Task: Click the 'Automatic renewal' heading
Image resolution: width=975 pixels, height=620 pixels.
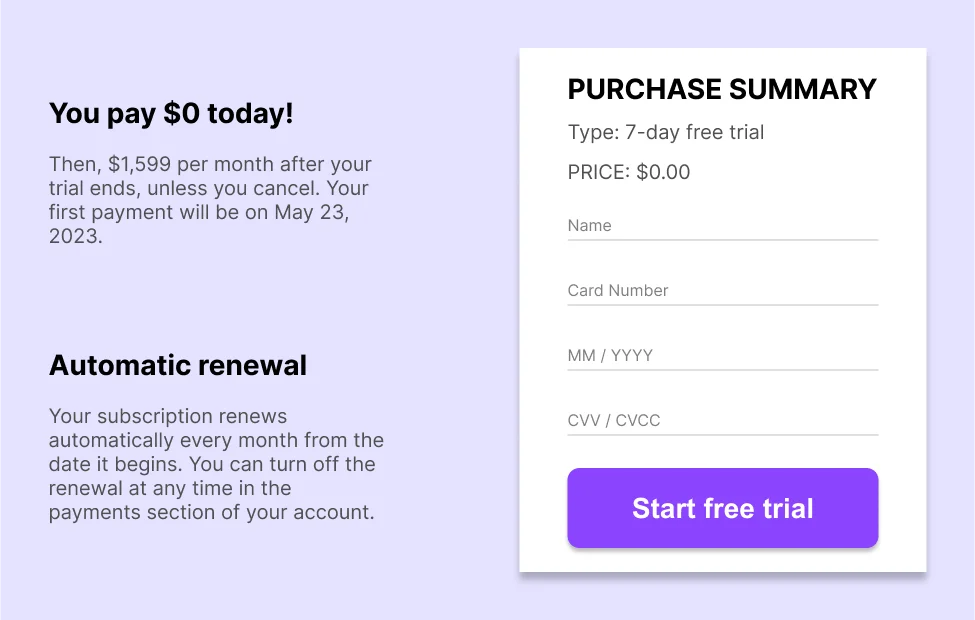Action: [178, 366]
